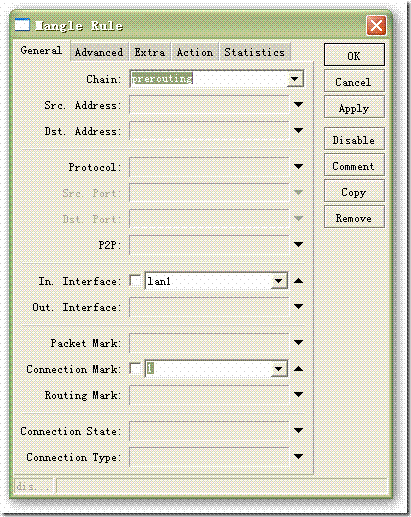Expand the P2P field
Viewport: 411px width, 517px height.
click(298, 244)
